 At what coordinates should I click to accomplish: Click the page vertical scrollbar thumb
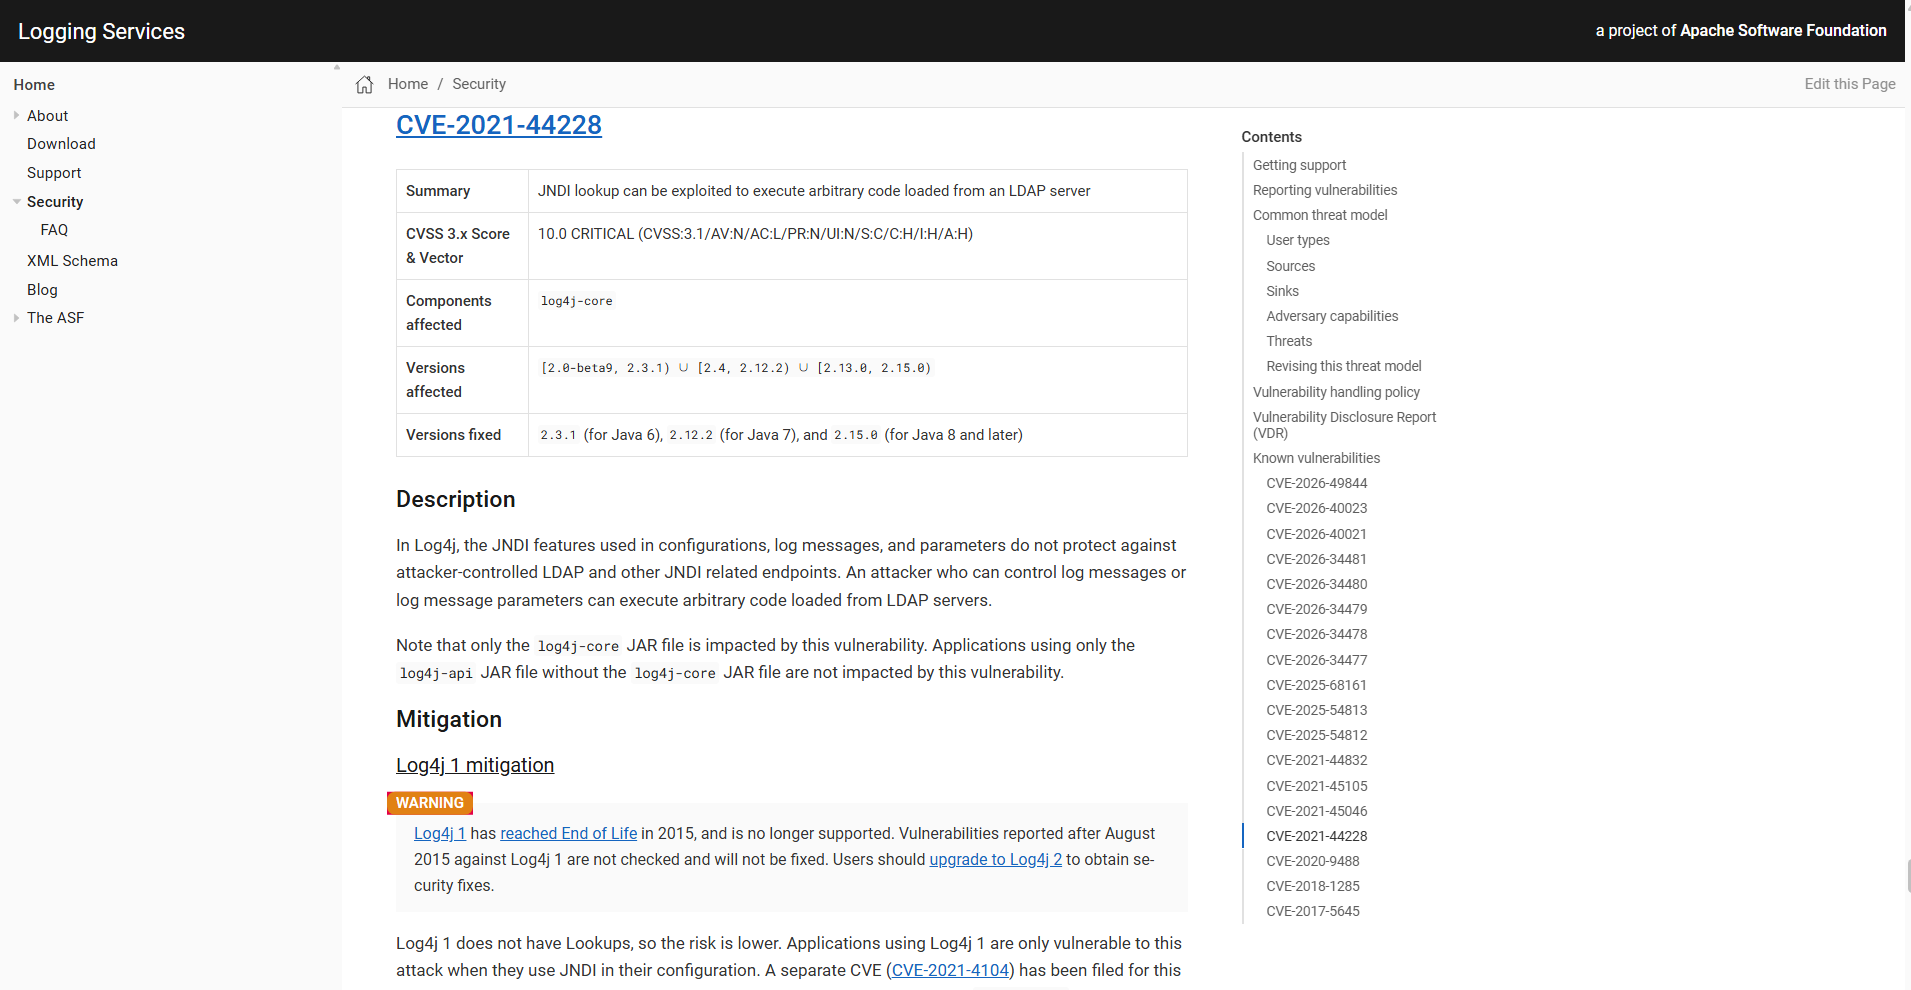(1908, 876)
